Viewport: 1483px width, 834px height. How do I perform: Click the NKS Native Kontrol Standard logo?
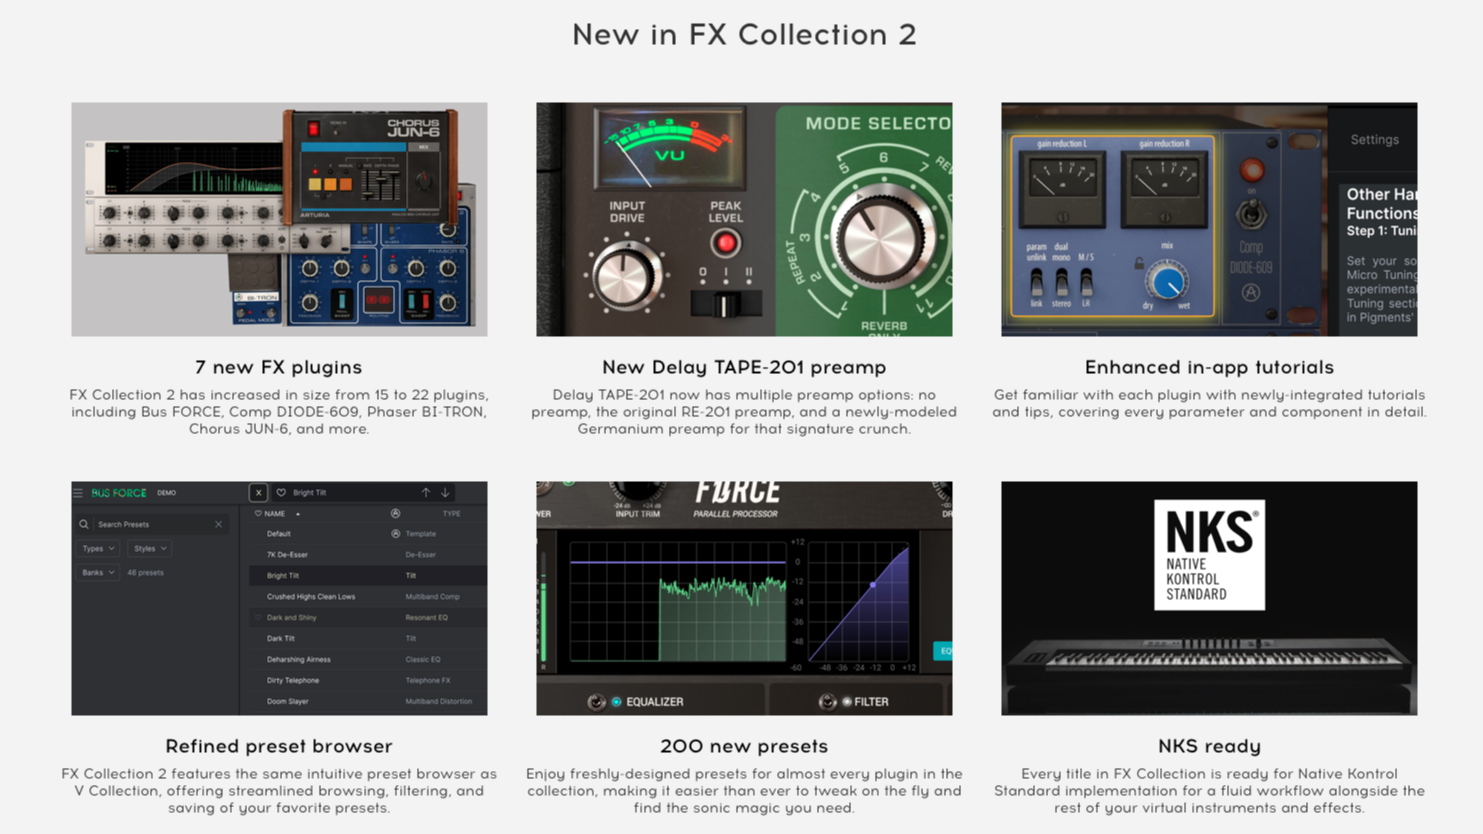(1209, 555)
